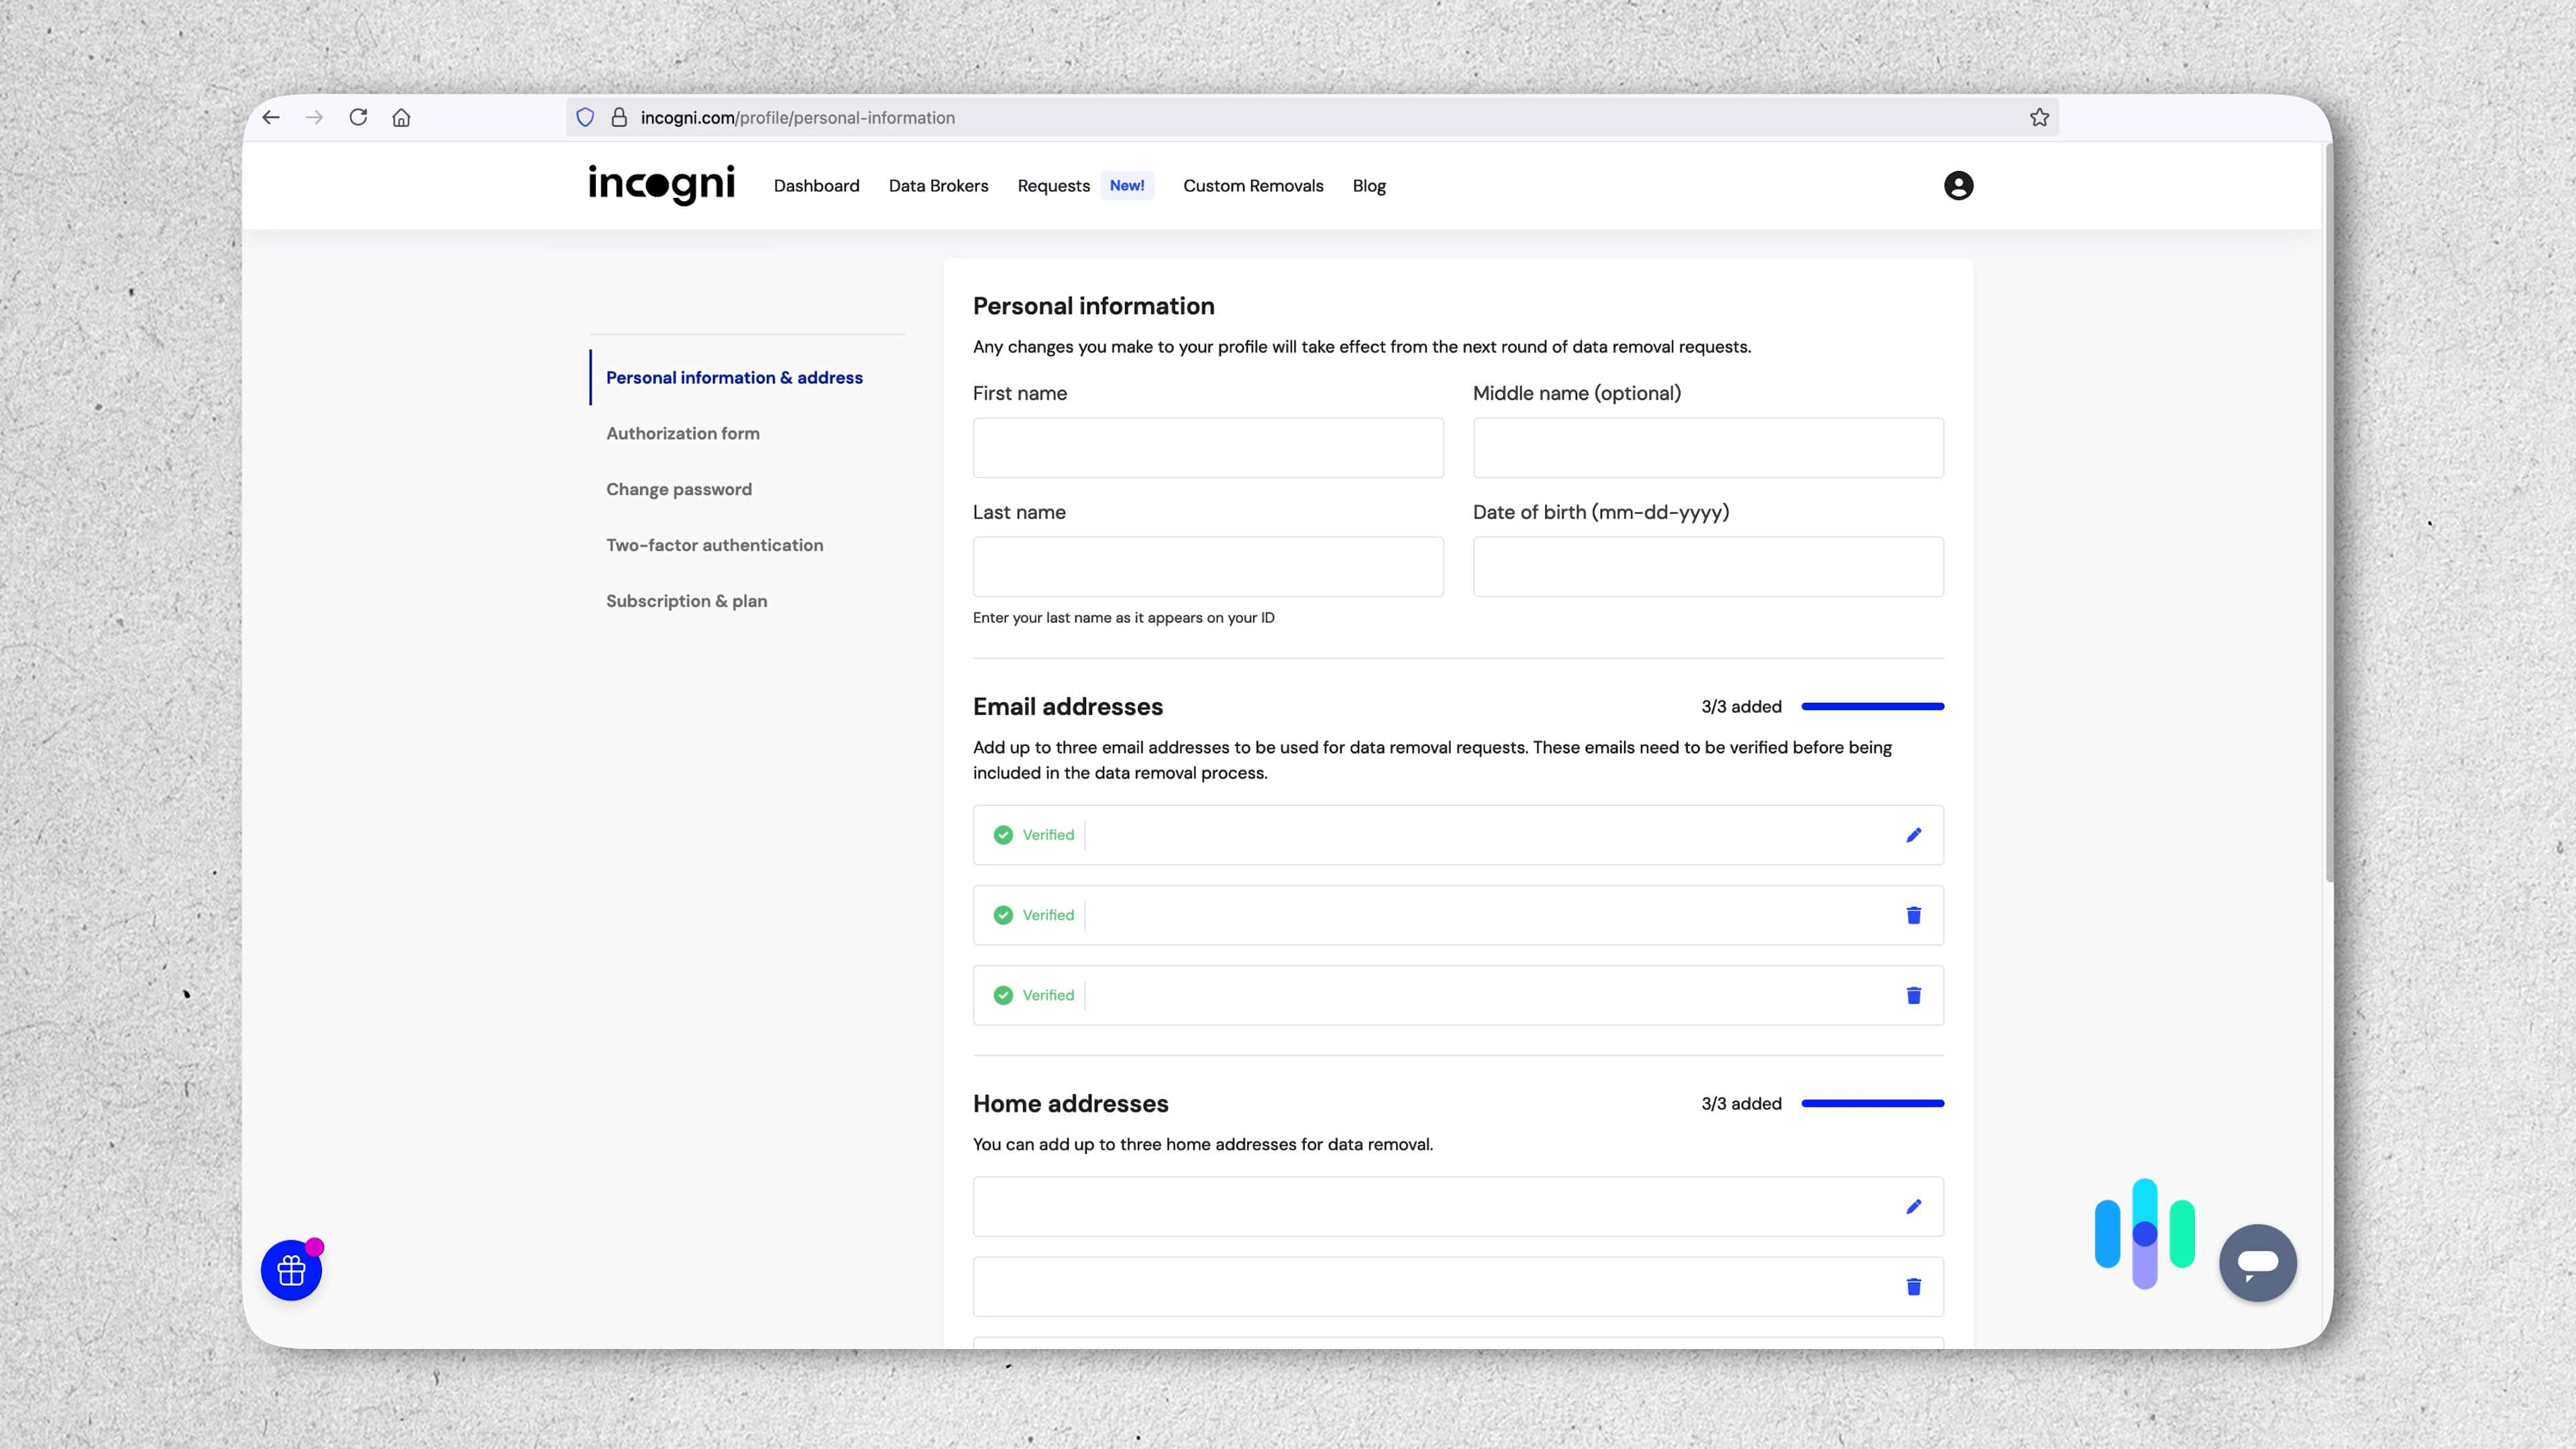Click the Incogni logo
This screenshot has height=1449, width=2576.
click(x=661, y=186)
